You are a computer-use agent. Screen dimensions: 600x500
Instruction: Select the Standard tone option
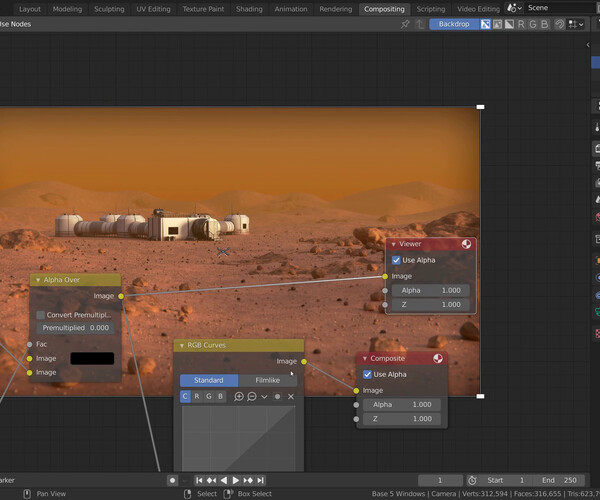[x=209, y=380]
